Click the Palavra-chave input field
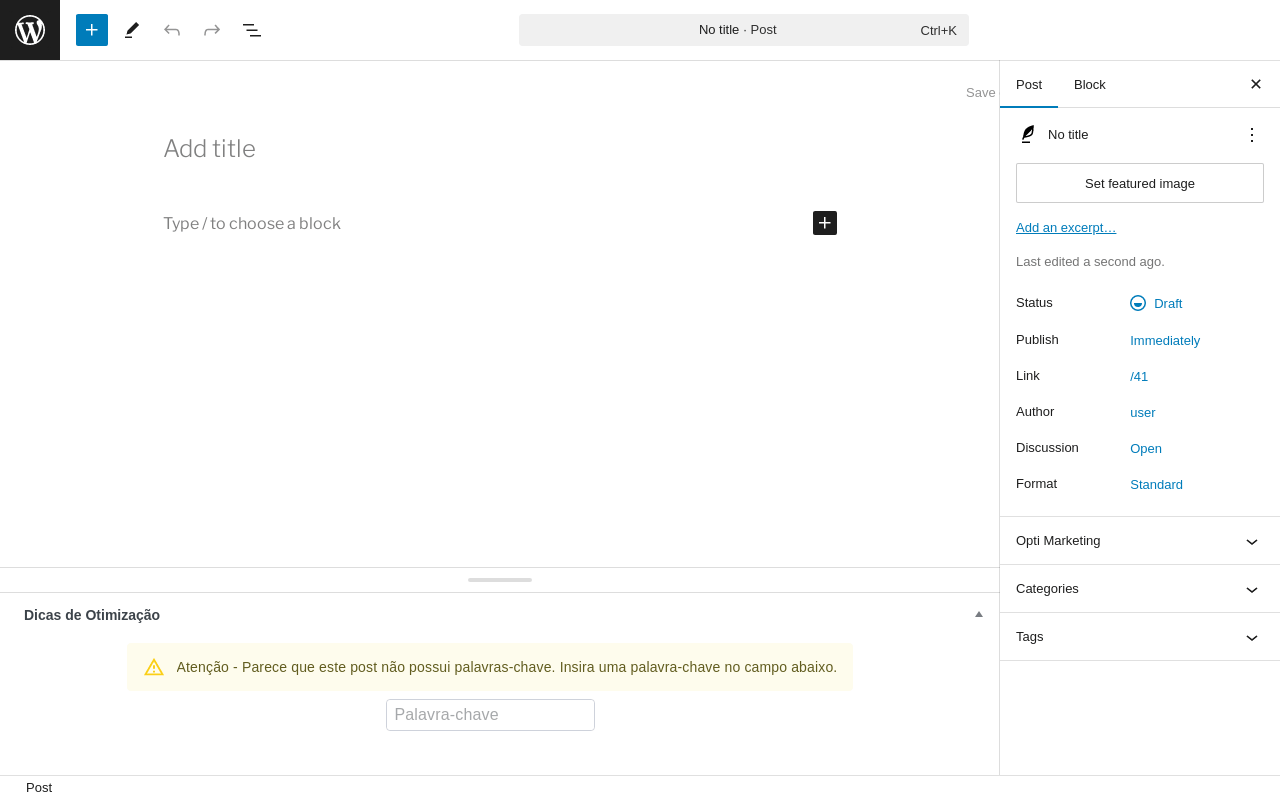 tap(490, 715)
